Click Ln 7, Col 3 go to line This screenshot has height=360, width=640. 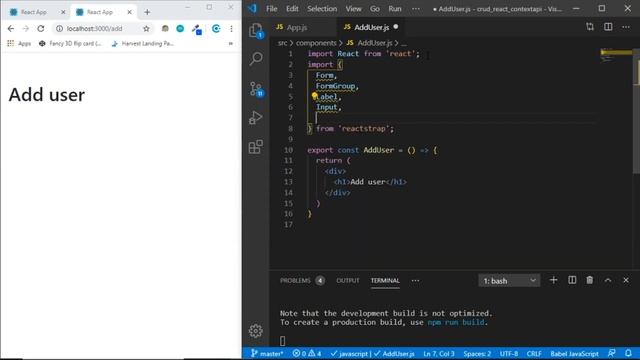[x=439, y=353]
